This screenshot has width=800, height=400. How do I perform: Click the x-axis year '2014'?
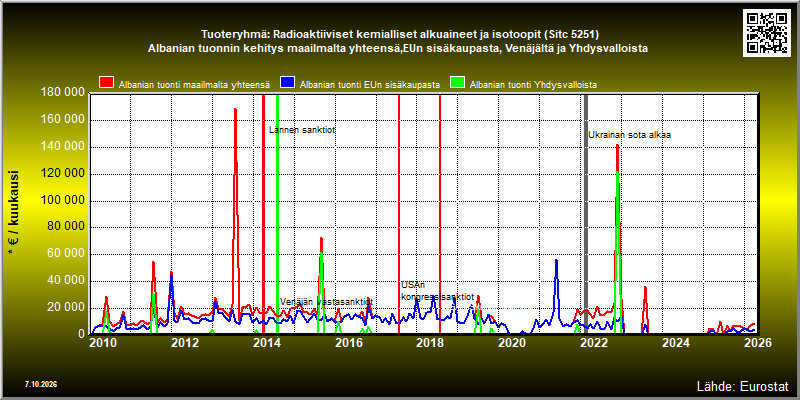point(267,343)
